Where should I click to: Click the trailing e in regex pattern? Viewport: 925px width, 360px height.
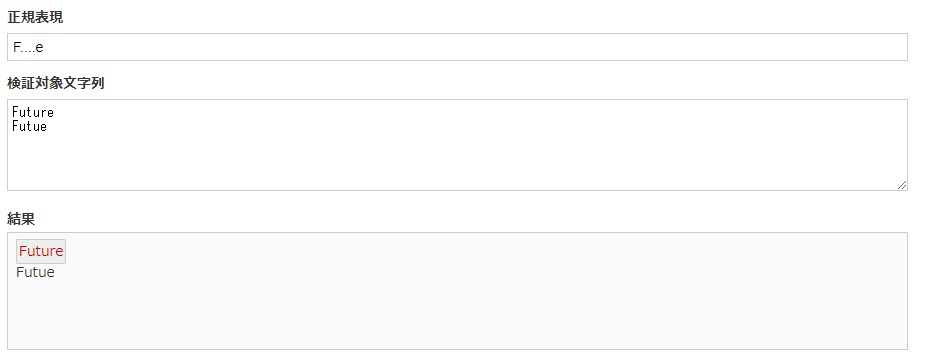coord(40,48)
